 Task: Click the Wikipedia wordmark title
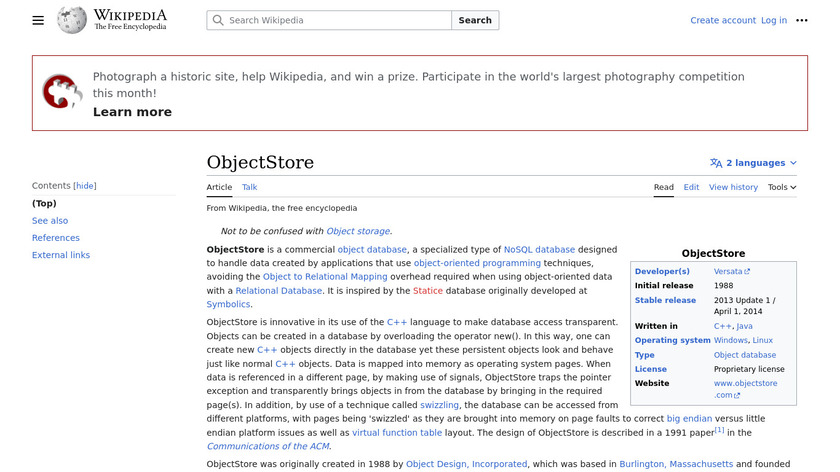click(130, 16)
